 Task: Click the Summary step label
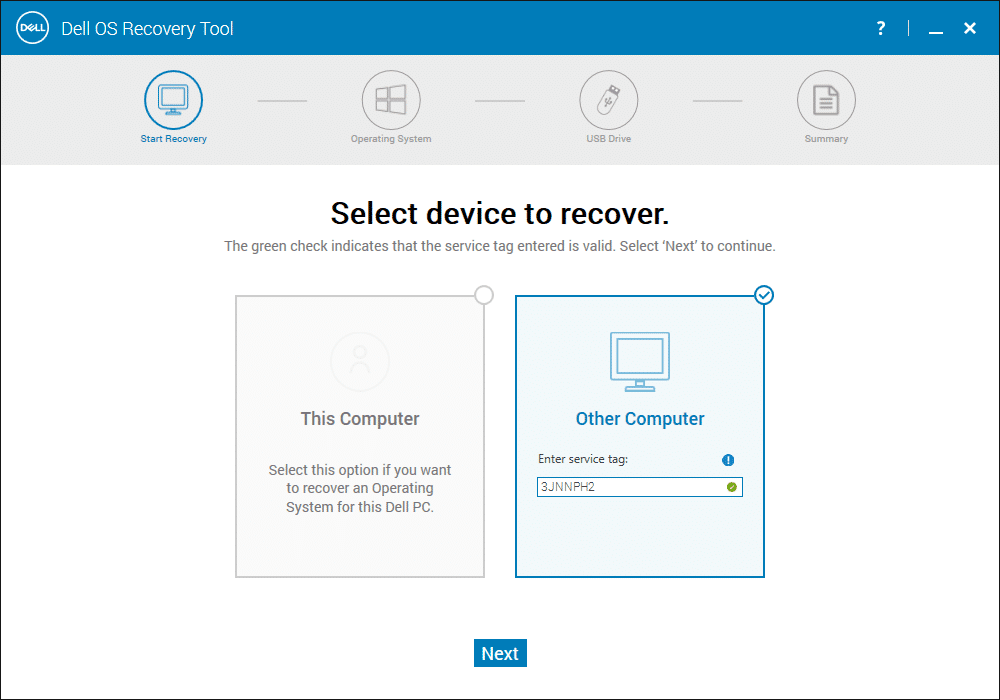tap(826, 139)
